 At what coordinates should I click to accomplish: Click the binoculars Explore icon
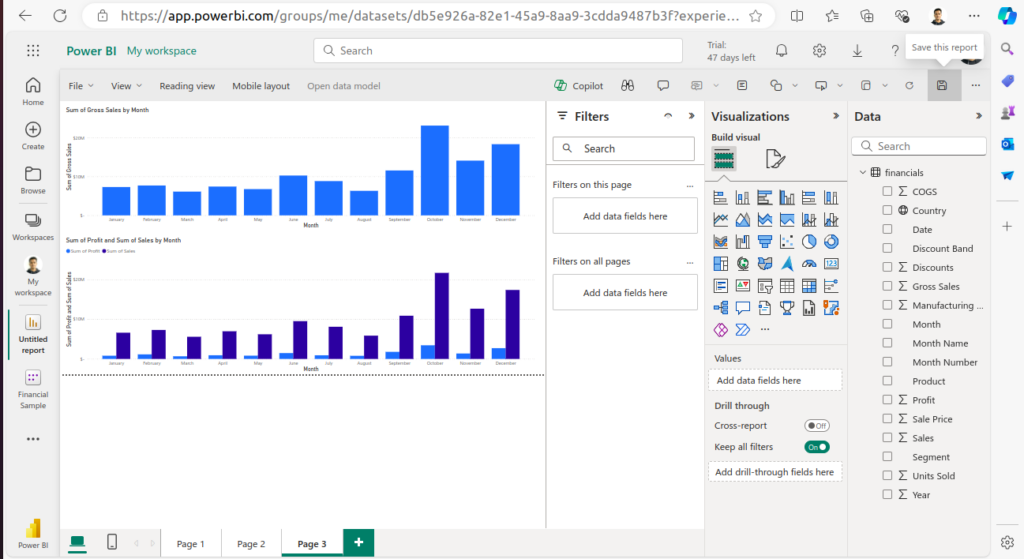point(627,86)
